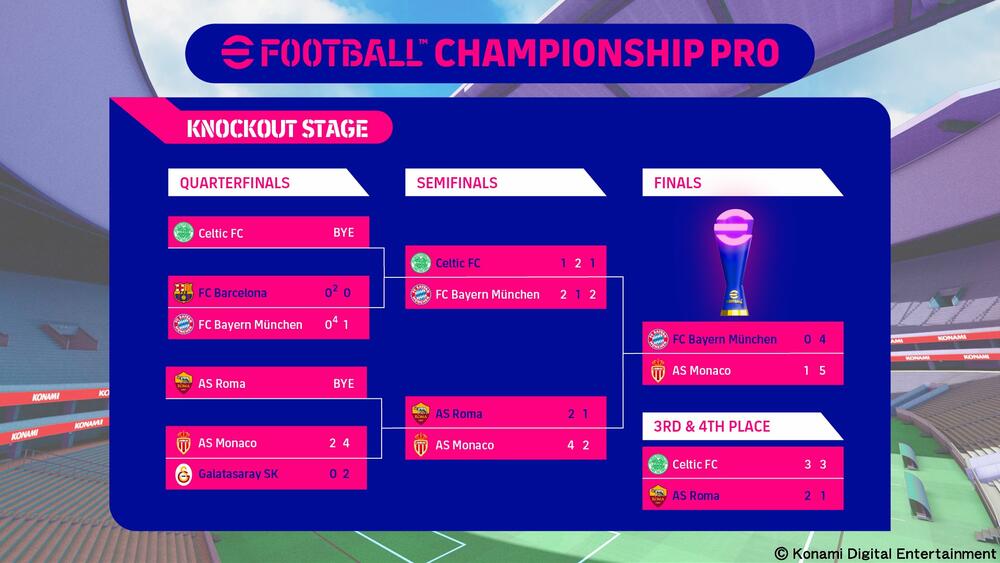Click the eFootball logo in the title banner
The height and width of the screenshot is (563, 1000).
(238, 52)
